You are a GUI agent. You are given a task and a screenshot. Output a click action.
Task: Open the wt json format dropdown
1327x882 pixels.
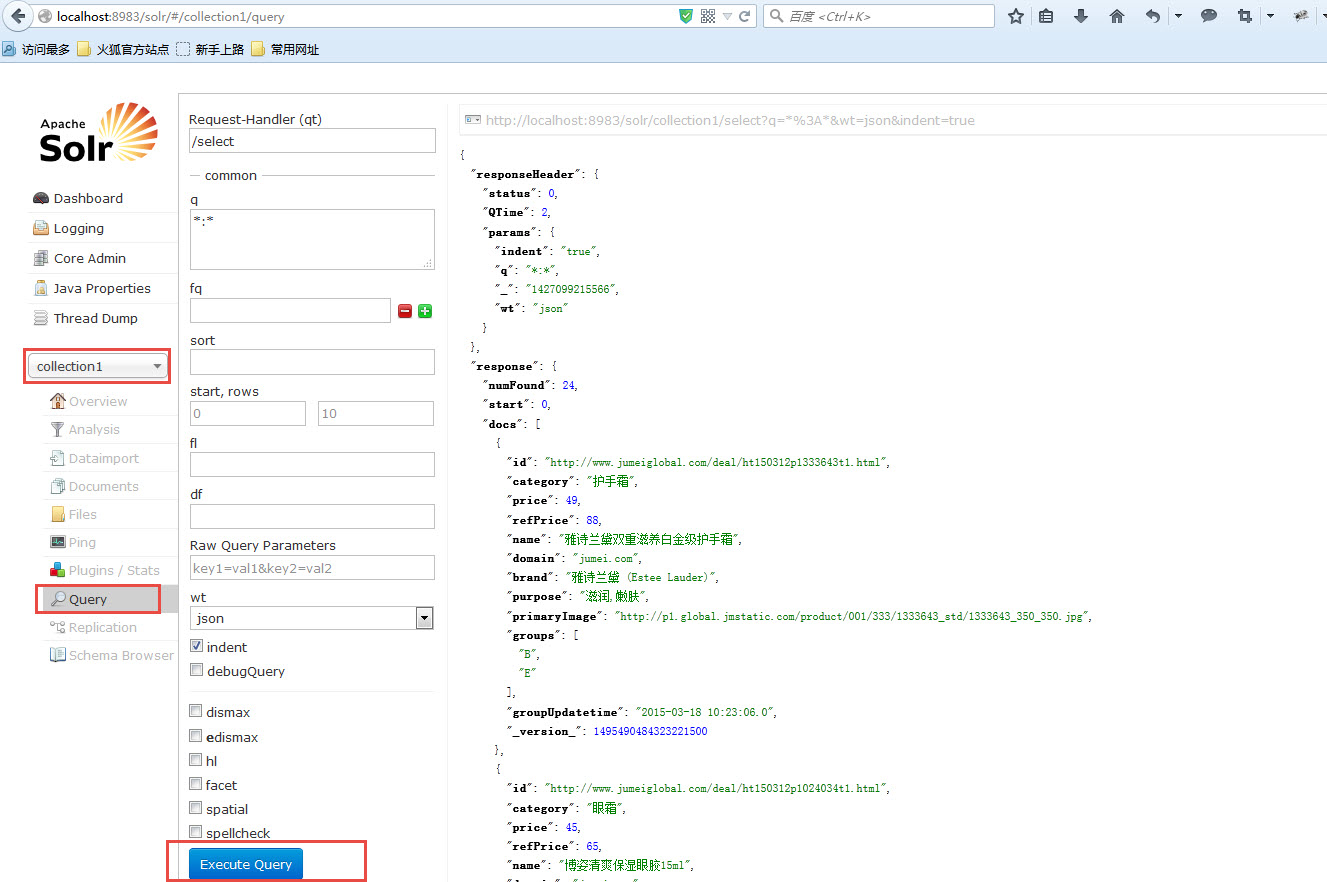click(x=311, y=618)
